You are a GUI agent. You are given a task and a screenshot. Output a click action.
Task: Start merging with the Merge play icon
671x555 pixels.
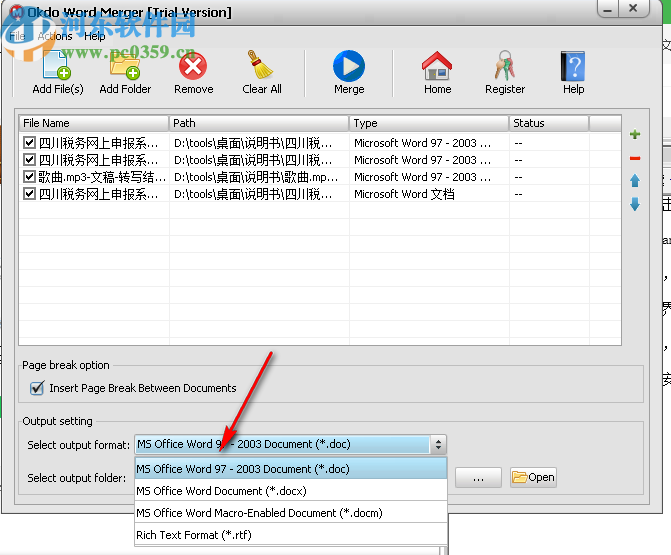pyautogui.click(x=349, y=66)
